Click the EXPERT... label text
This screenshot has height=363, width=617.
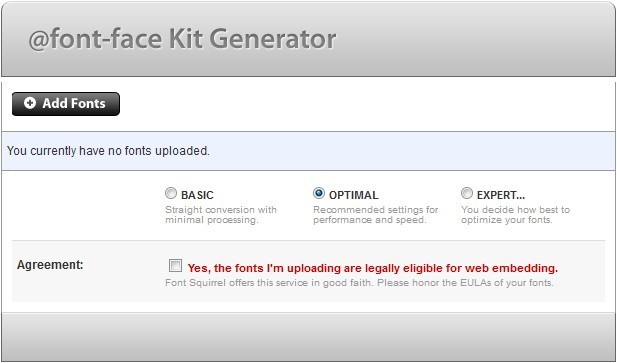[501, 195]
